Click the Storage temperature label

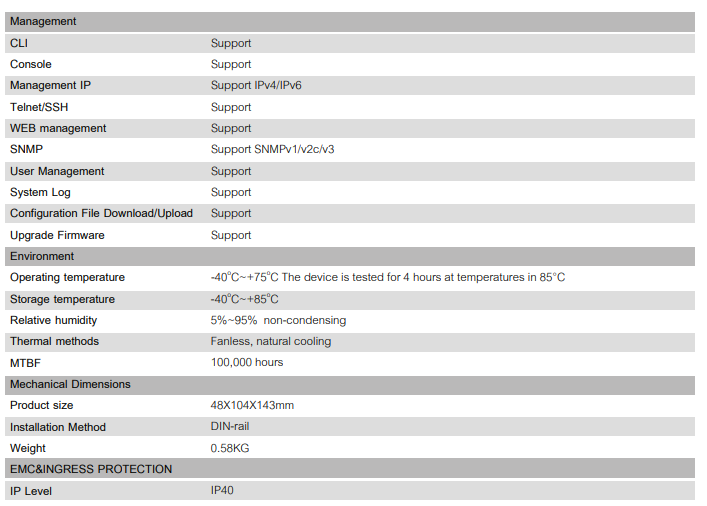(63, 299)
